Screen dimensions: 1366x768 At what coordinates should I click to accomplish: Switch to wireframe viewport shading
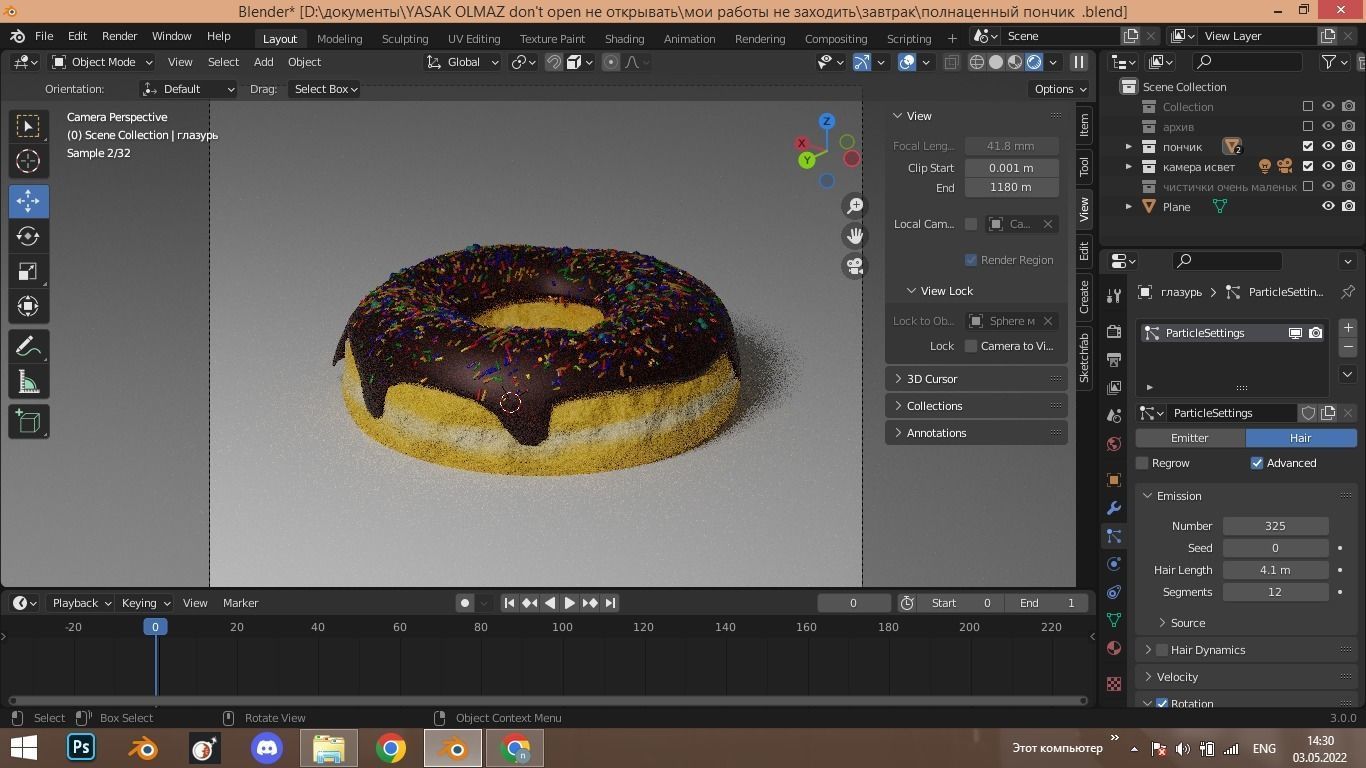(x=977, y=62)
